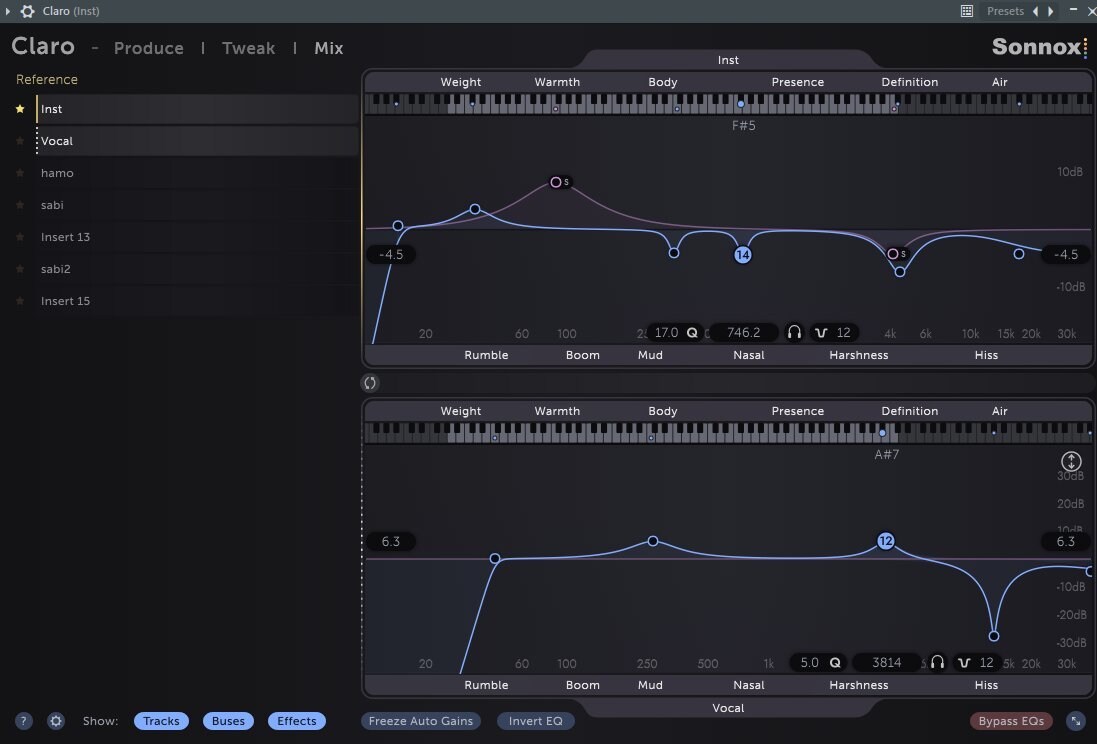The width and height of the screenshot is (1097, 744).
Task: Click the Q icon next to 5.0
Action: point(835,662)
